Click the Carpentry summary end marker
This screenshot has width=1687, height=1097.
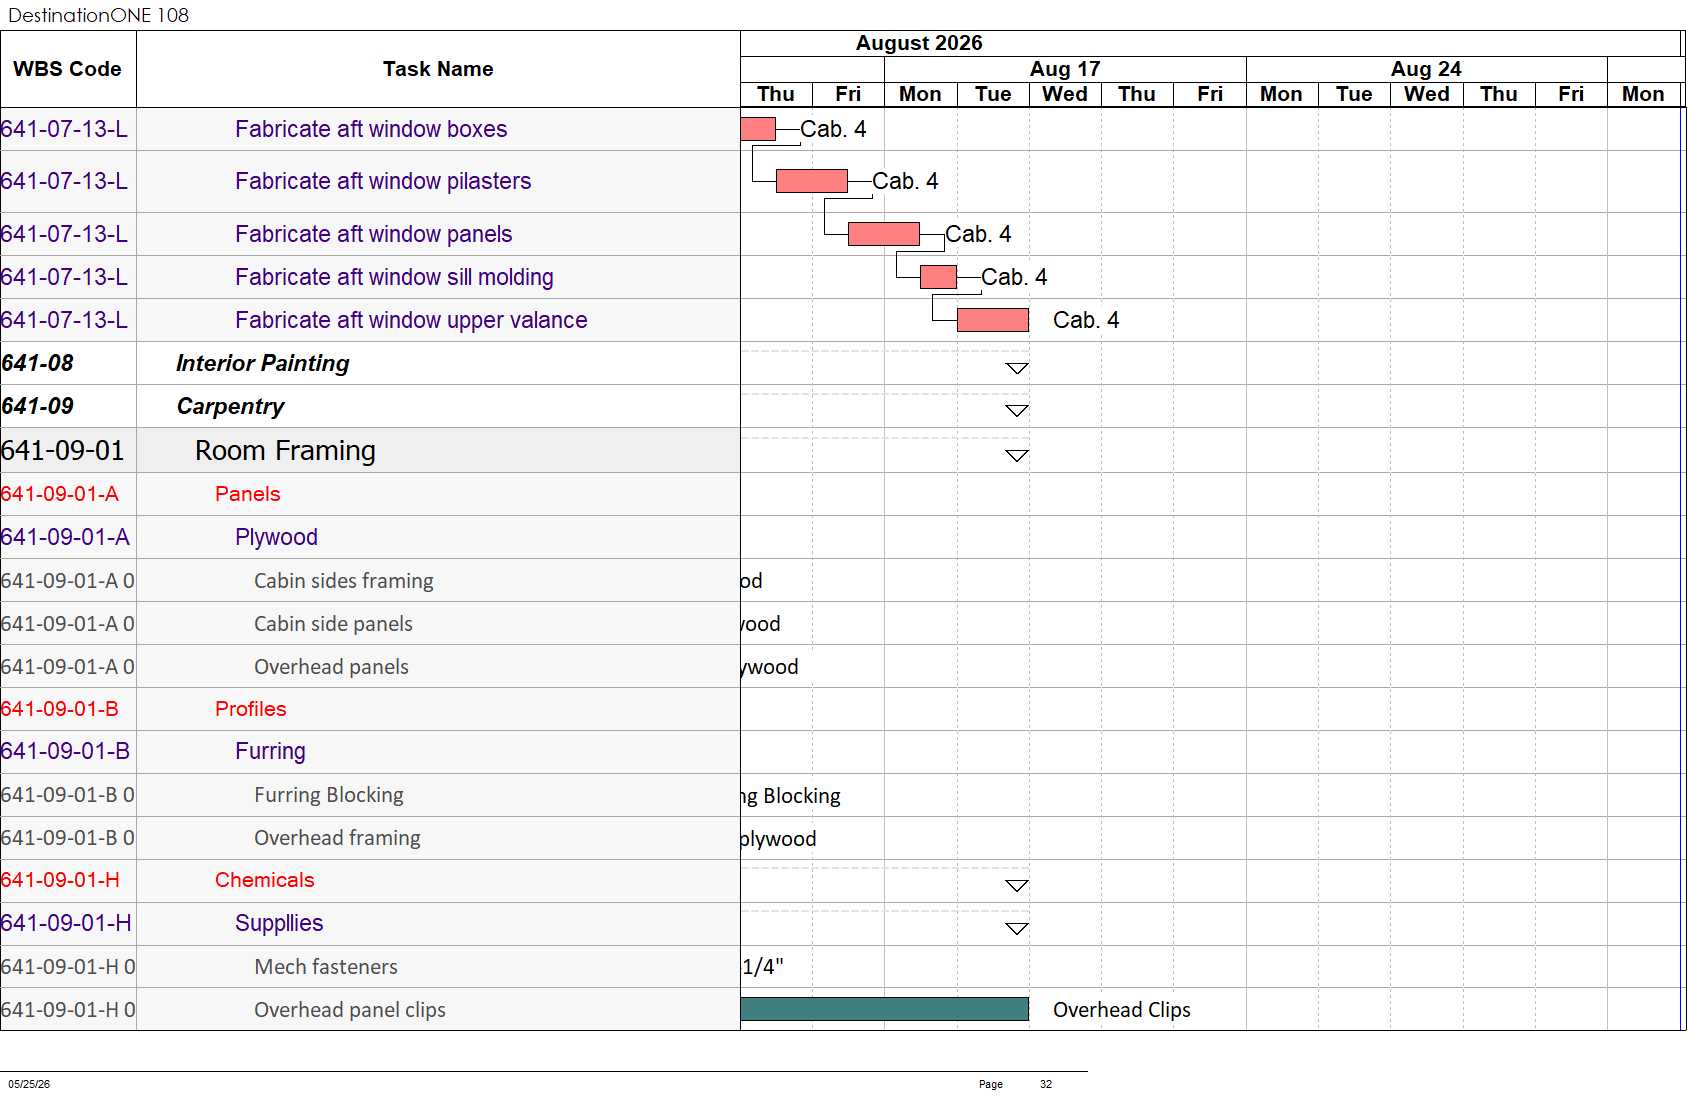[1017, 411]
